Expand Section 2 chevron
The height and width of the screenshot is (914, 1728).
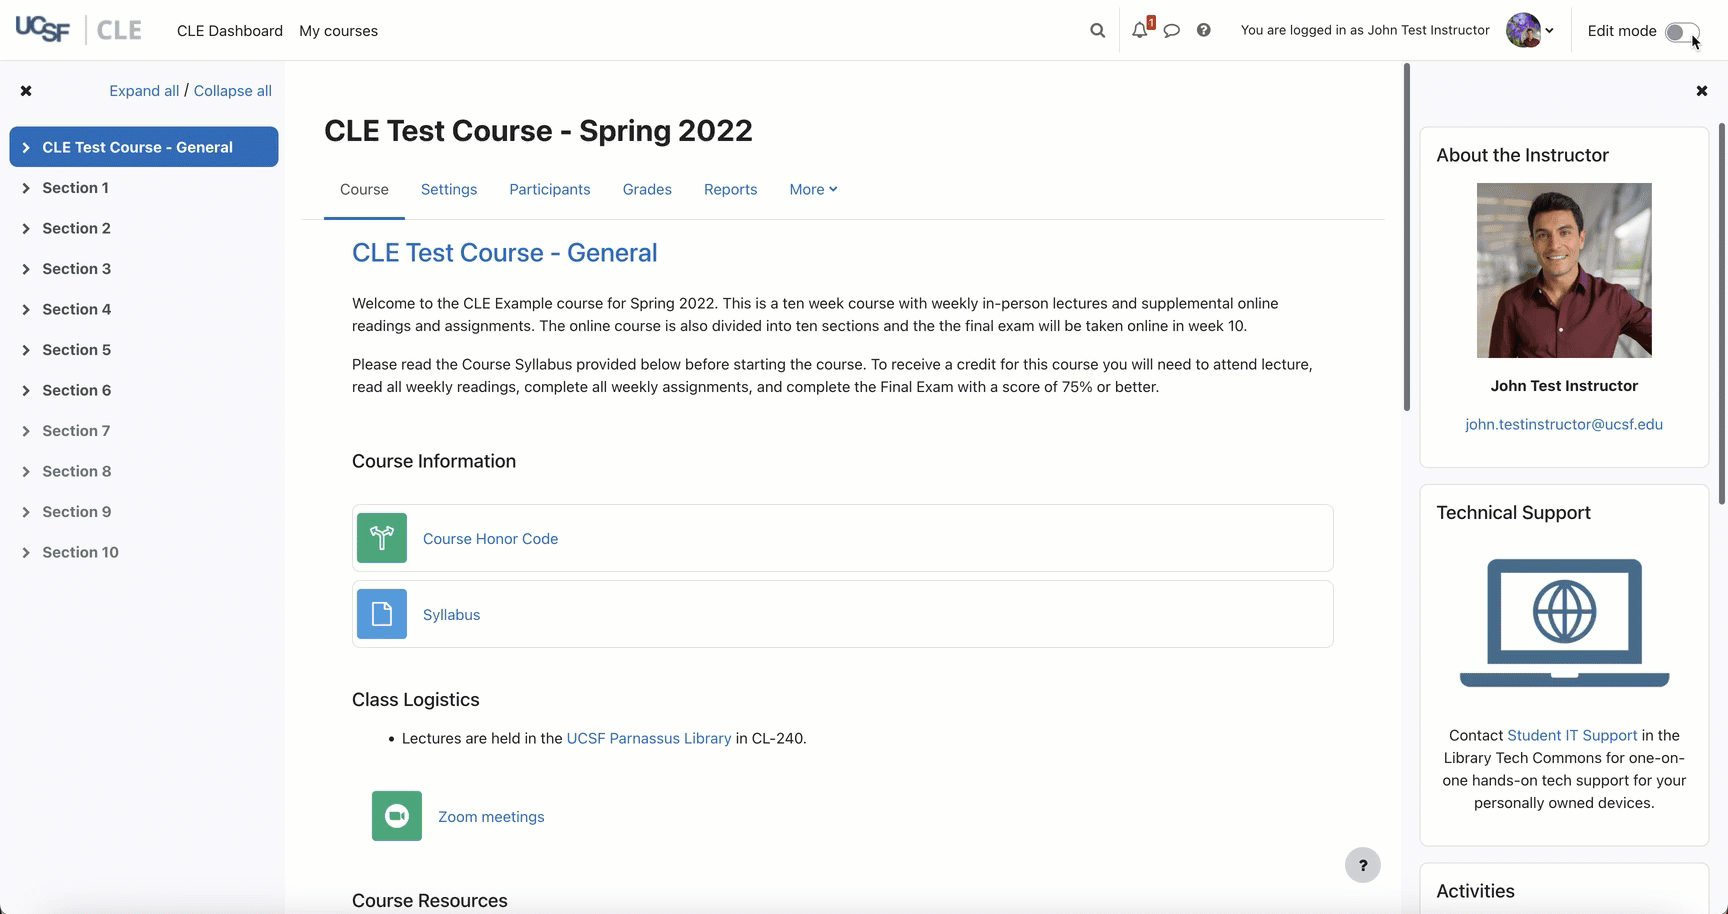[x=26, y=229]
